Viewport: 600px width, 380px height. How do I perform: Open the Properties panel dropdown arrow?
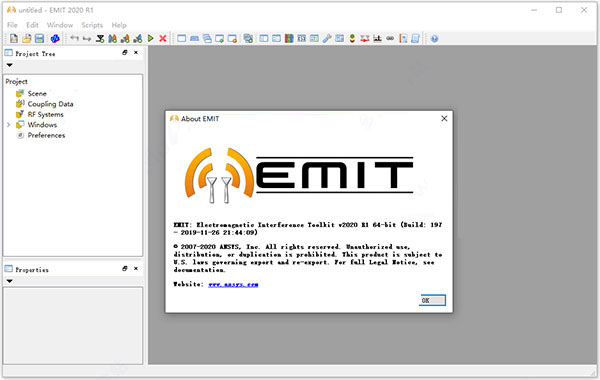[x=10, y=281]
